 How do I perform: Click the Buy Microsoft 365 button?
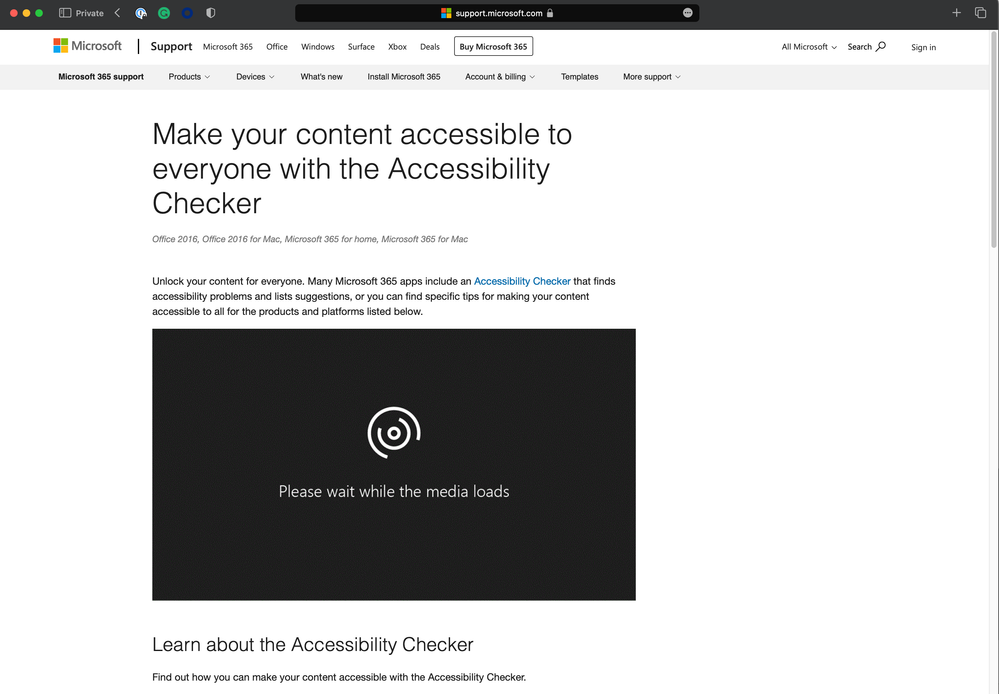pyautogui.click(x=493, y=47)
